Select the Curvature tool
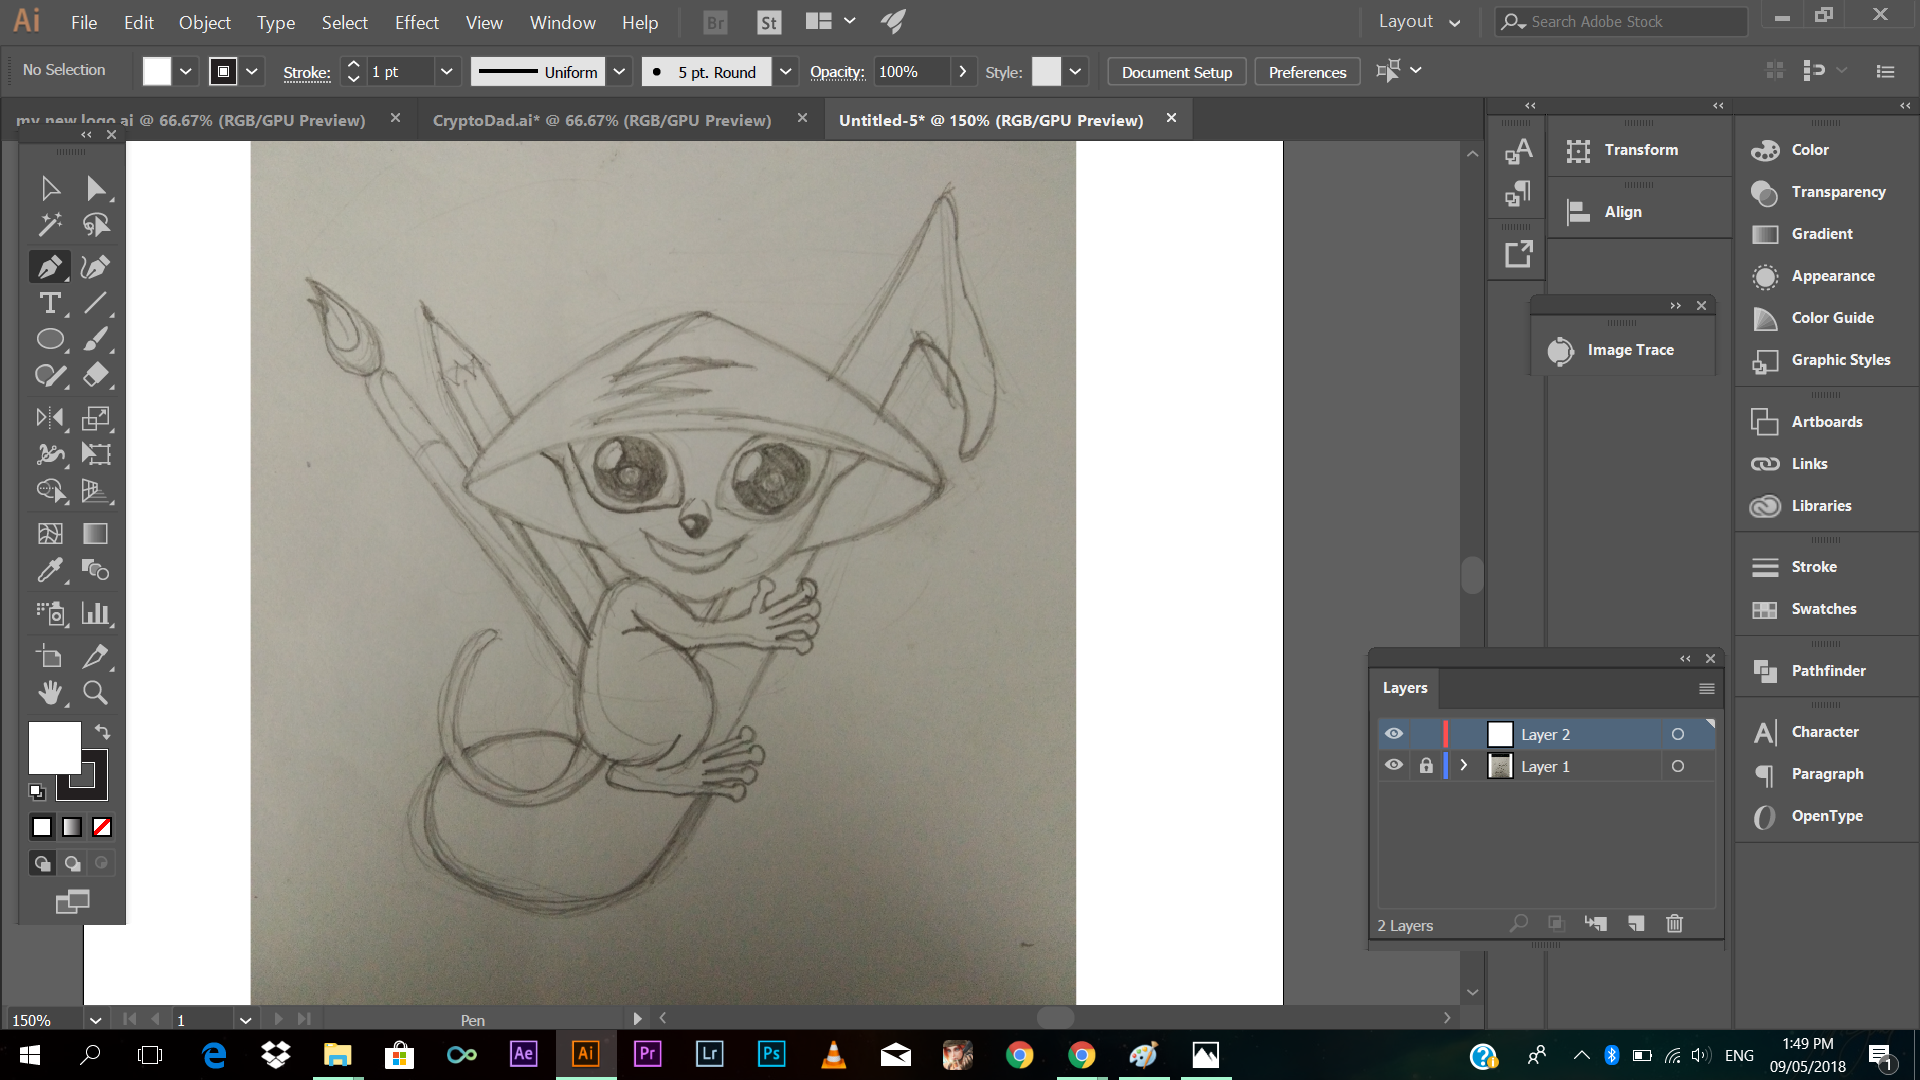 coord(96,267)
